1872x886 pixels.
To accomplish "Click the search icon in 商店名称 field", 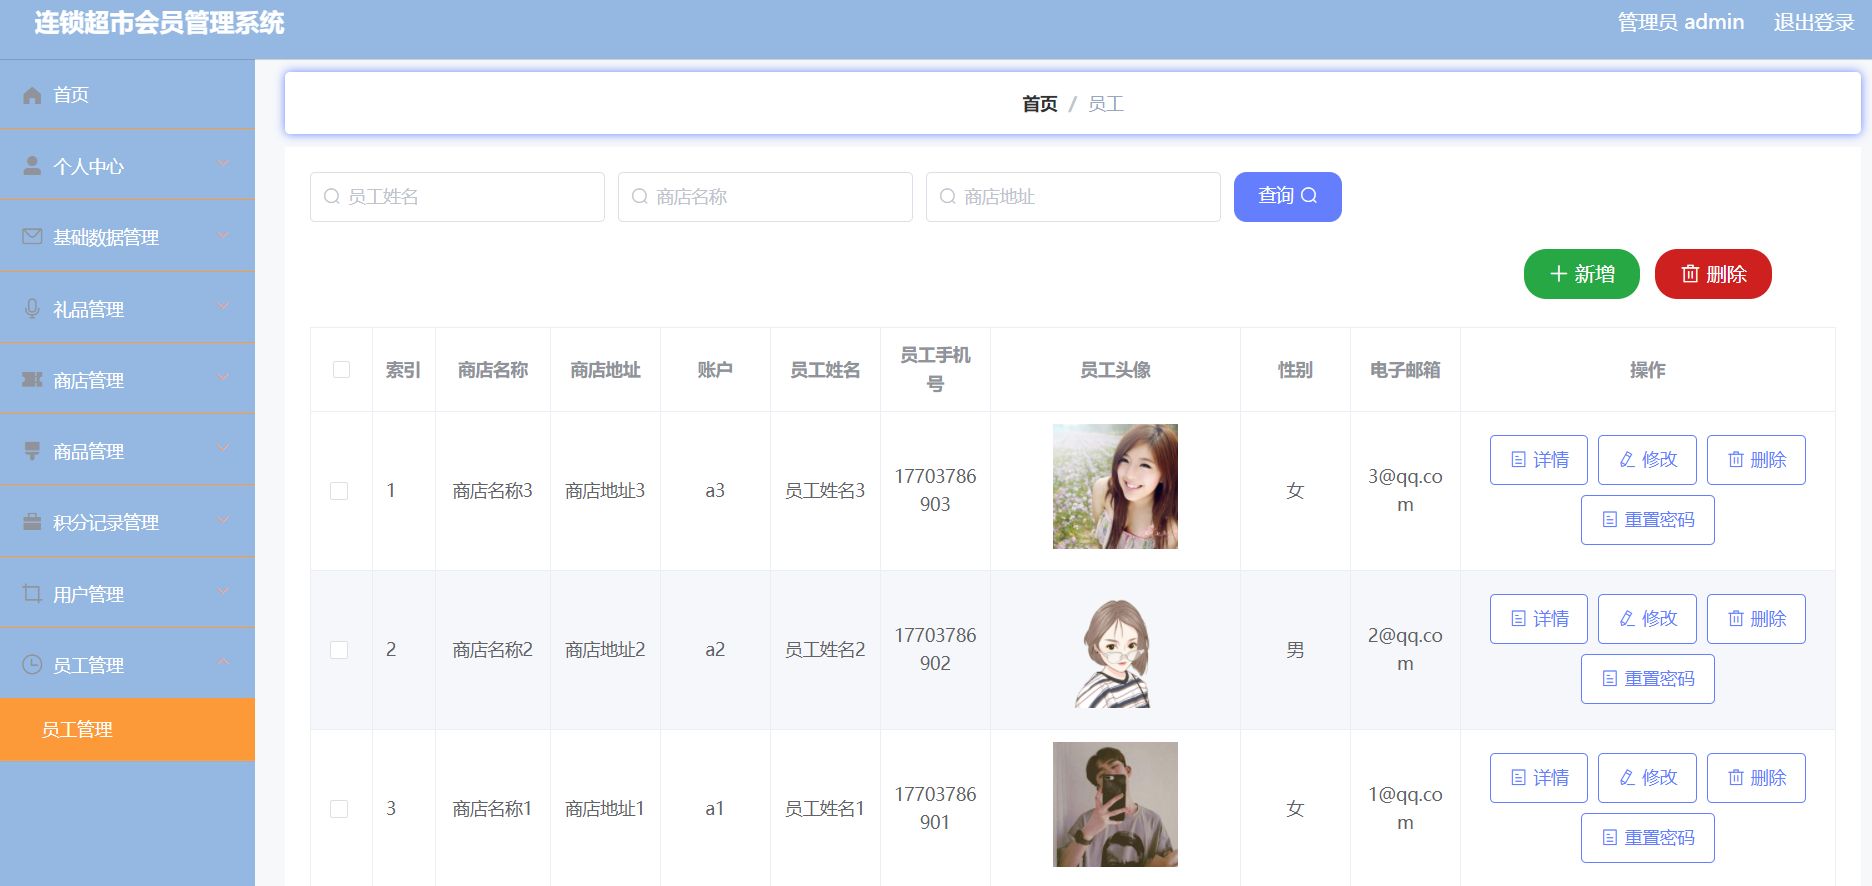I will point(640,197).
